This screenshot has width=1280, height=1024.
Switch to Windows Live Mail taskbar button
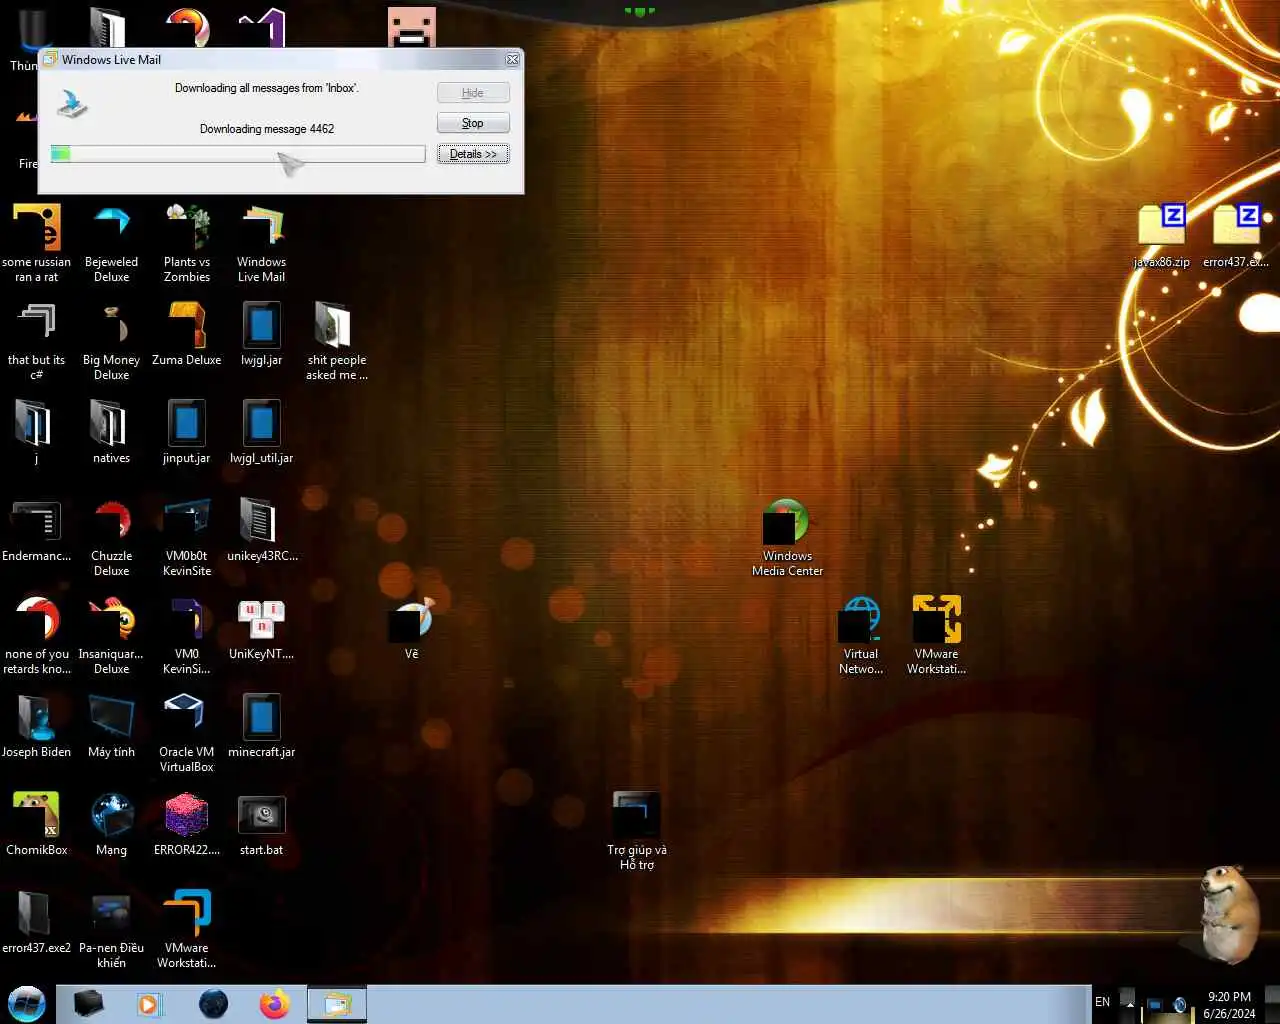pyautogui.click(x=337, y=1004)
